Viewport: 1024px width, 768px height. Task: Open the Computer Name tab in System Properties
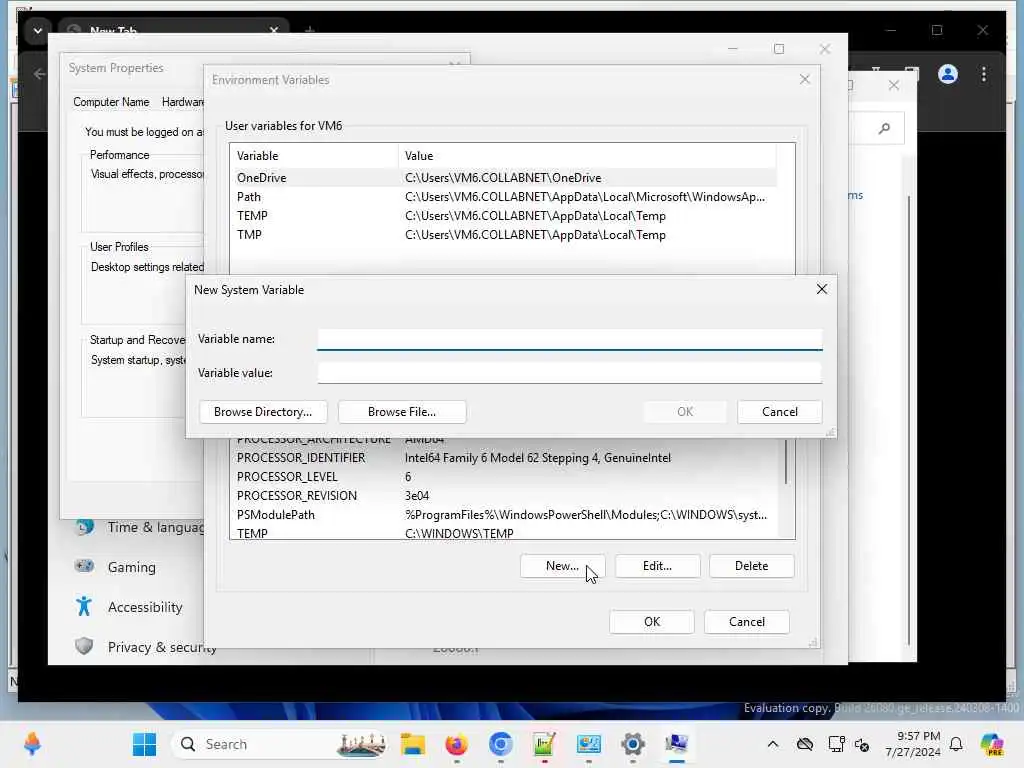click(x=111, y=102)
